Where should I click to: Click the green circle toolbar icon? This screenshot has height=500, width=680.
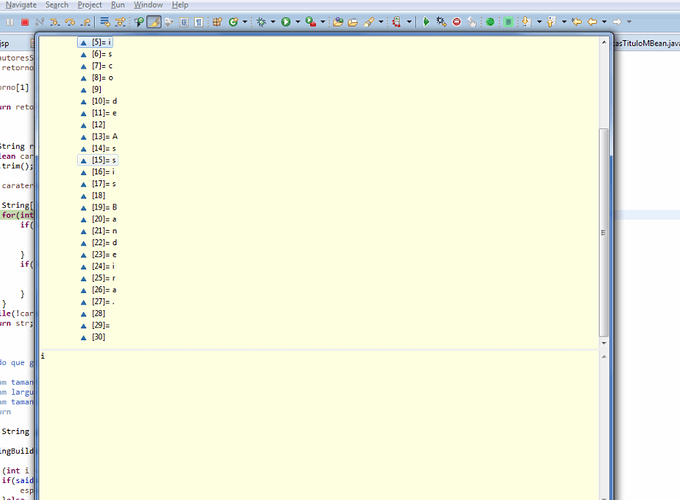(490, 22)
